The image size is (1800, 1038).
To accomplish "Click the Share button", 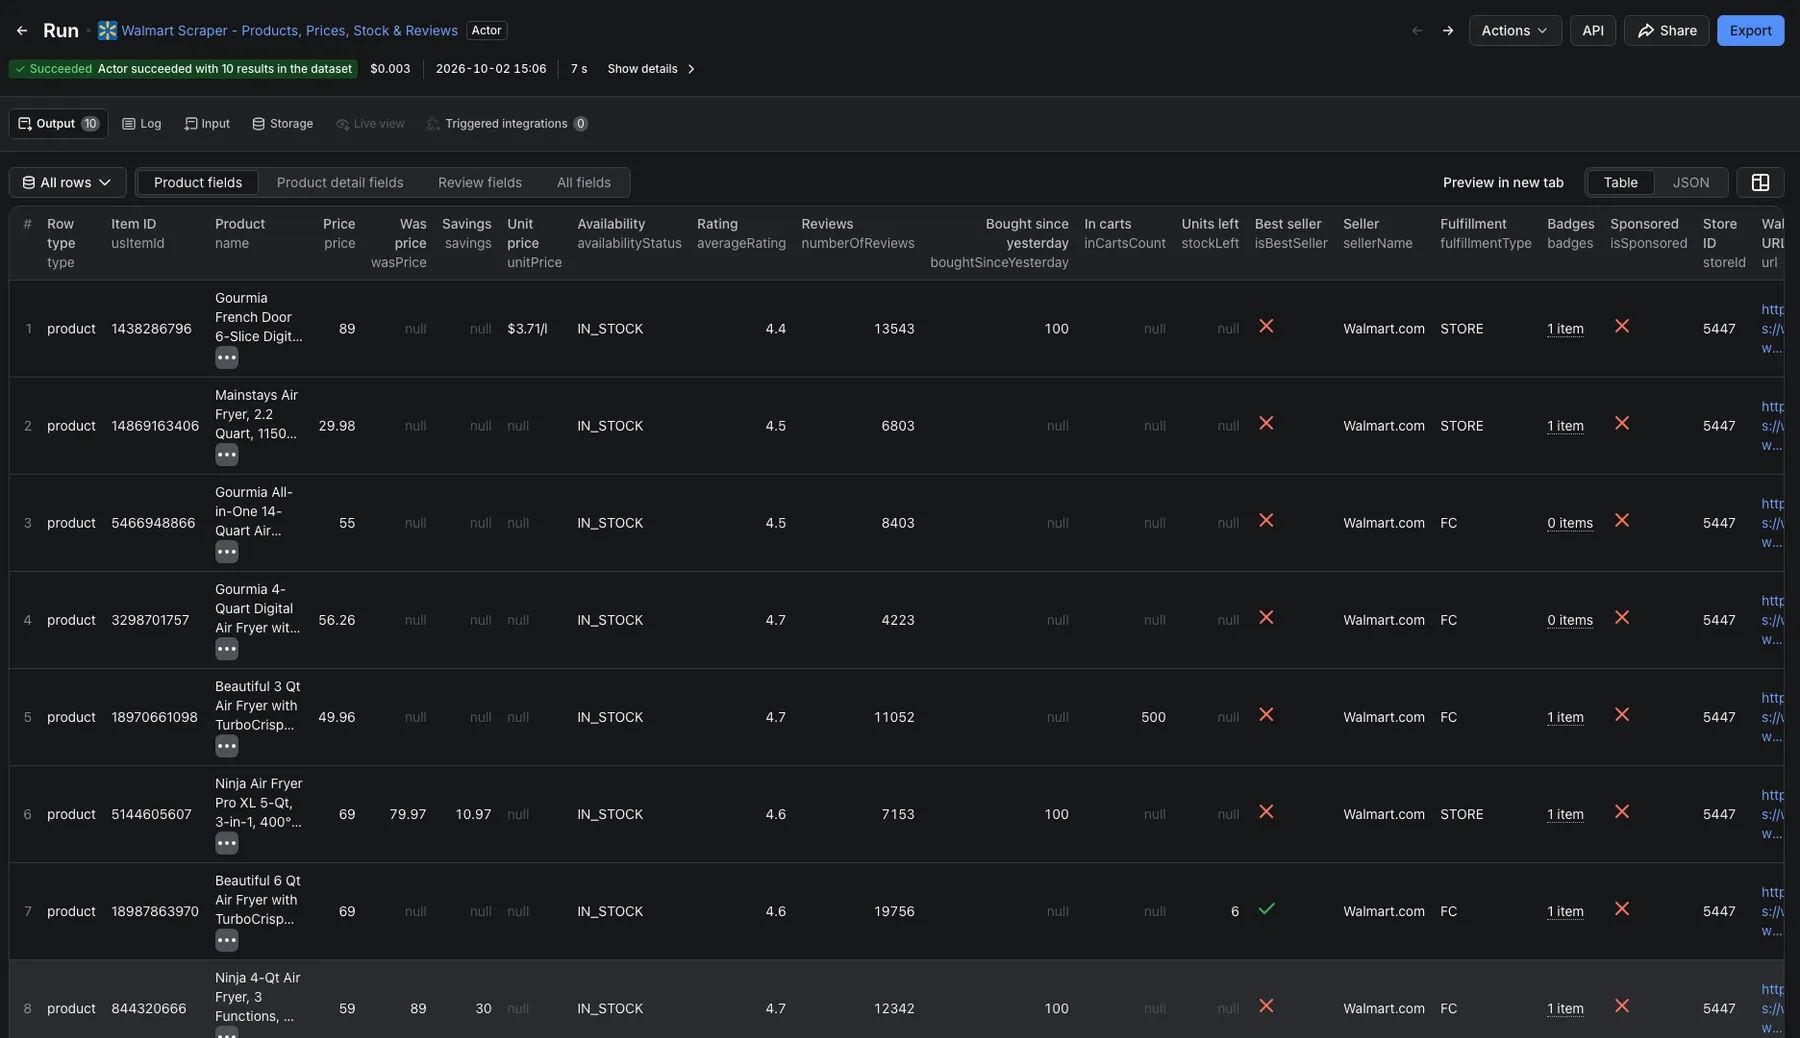I will (x=1666, y=31).
